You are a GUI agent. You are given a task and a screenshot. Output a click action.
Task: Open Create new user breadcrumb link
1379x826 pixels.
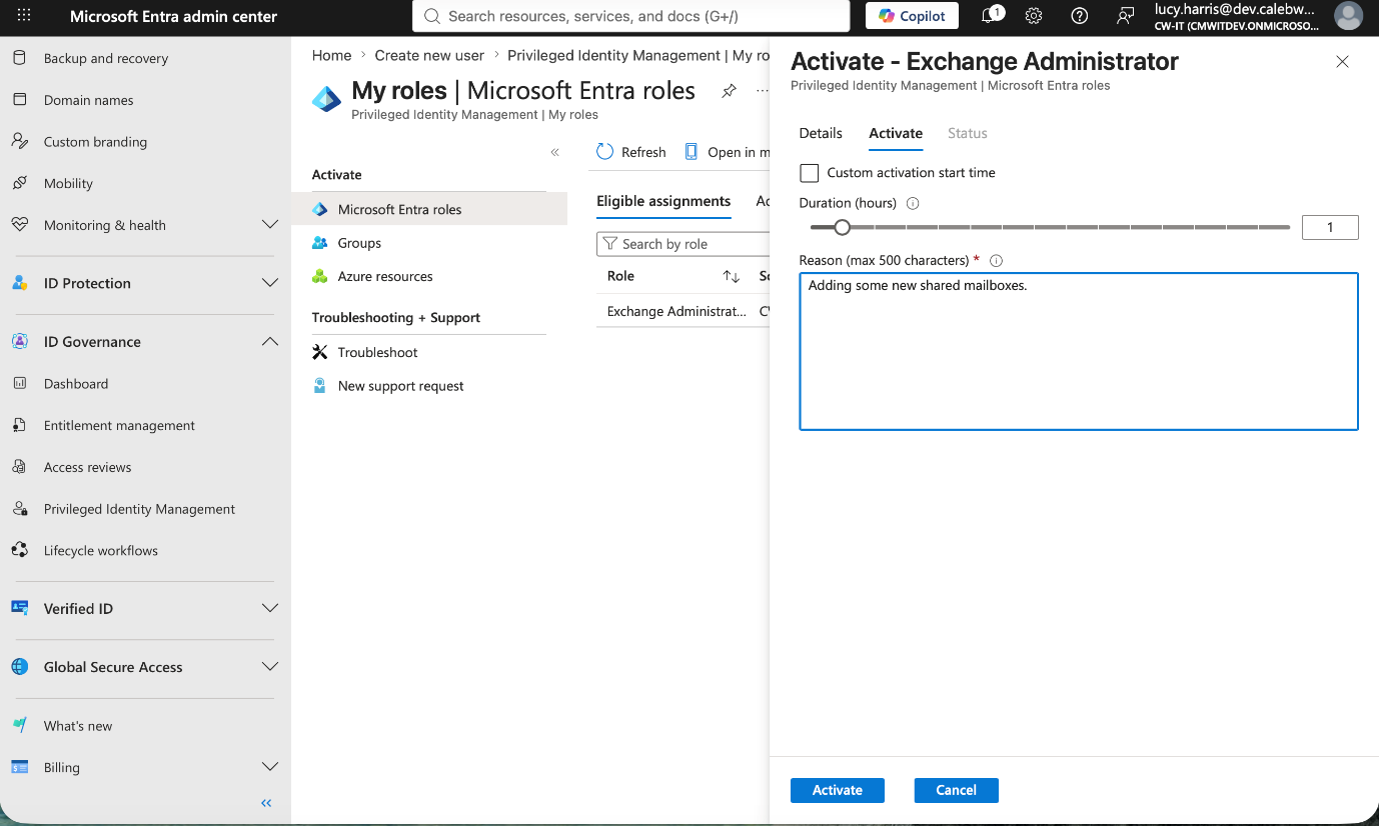pyautogui.click(x=430, y=56)
